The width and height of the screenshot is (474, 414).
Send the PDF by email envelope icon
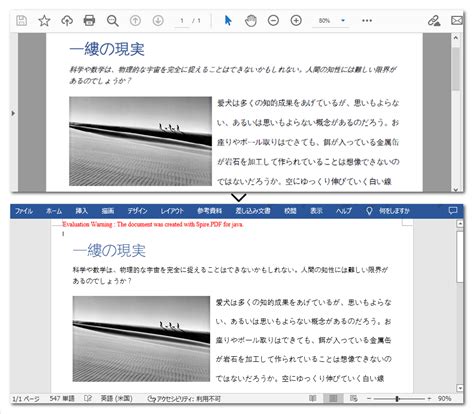pos(457,21)
